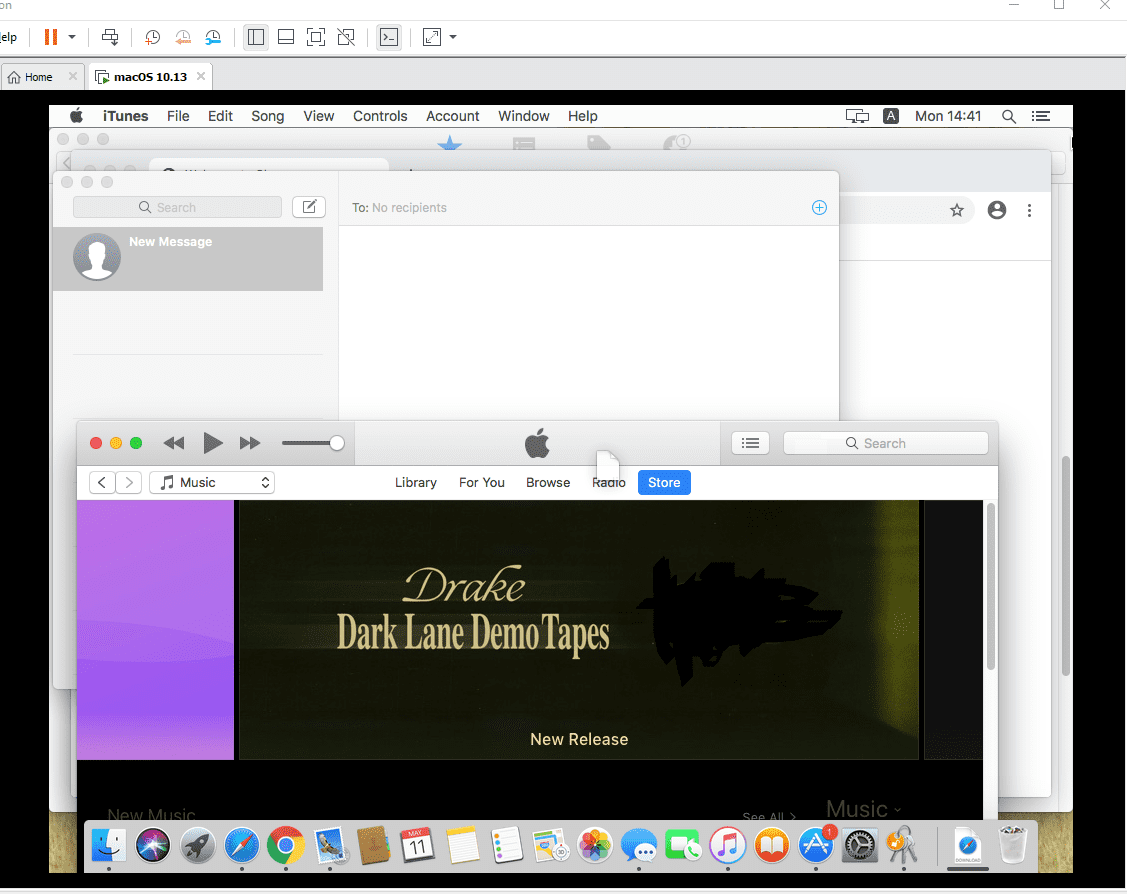The height and width of the screenshot is (894, 1127).
Task: Expand the Music media picker dropdown
Action: tap(212, 483)
